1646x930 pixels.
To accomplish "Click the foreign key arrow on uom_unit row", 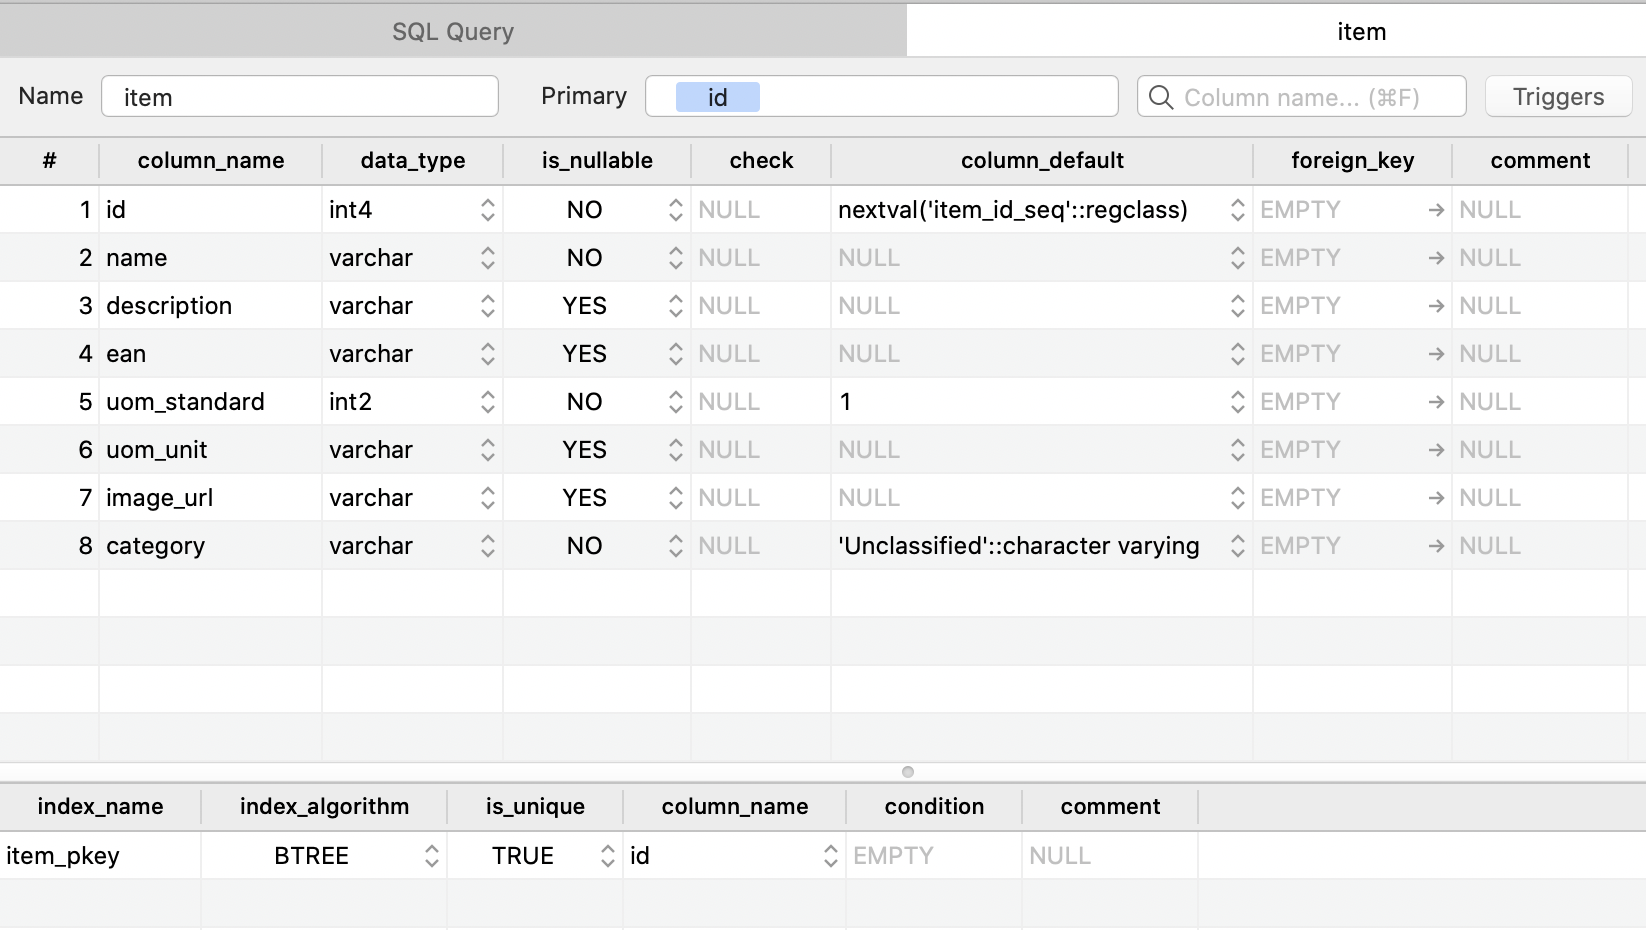I will (1436, 449).
